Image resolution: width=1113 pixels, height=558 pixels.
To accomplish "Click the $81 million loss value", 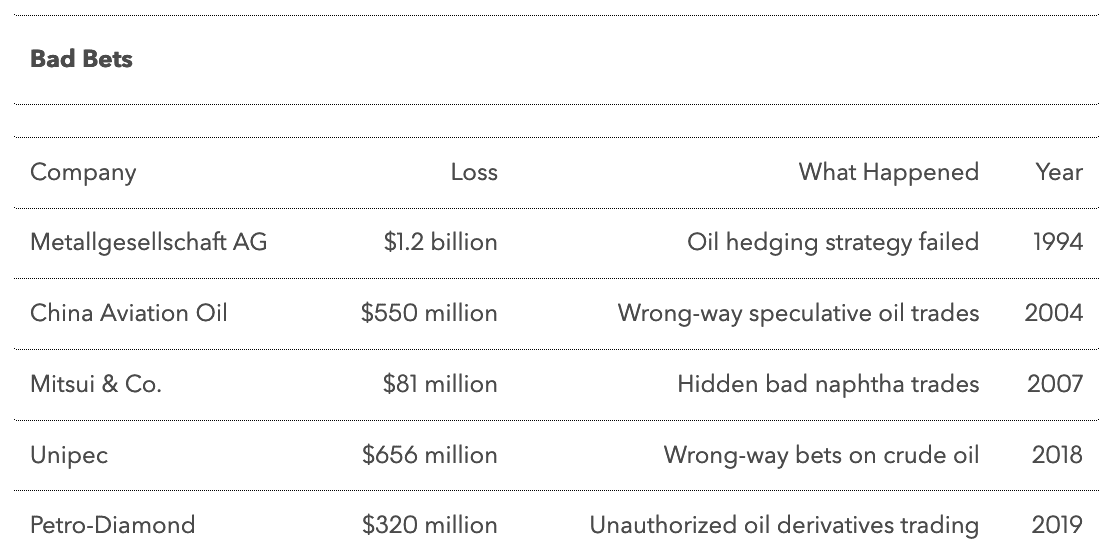I will coord(439,384).
